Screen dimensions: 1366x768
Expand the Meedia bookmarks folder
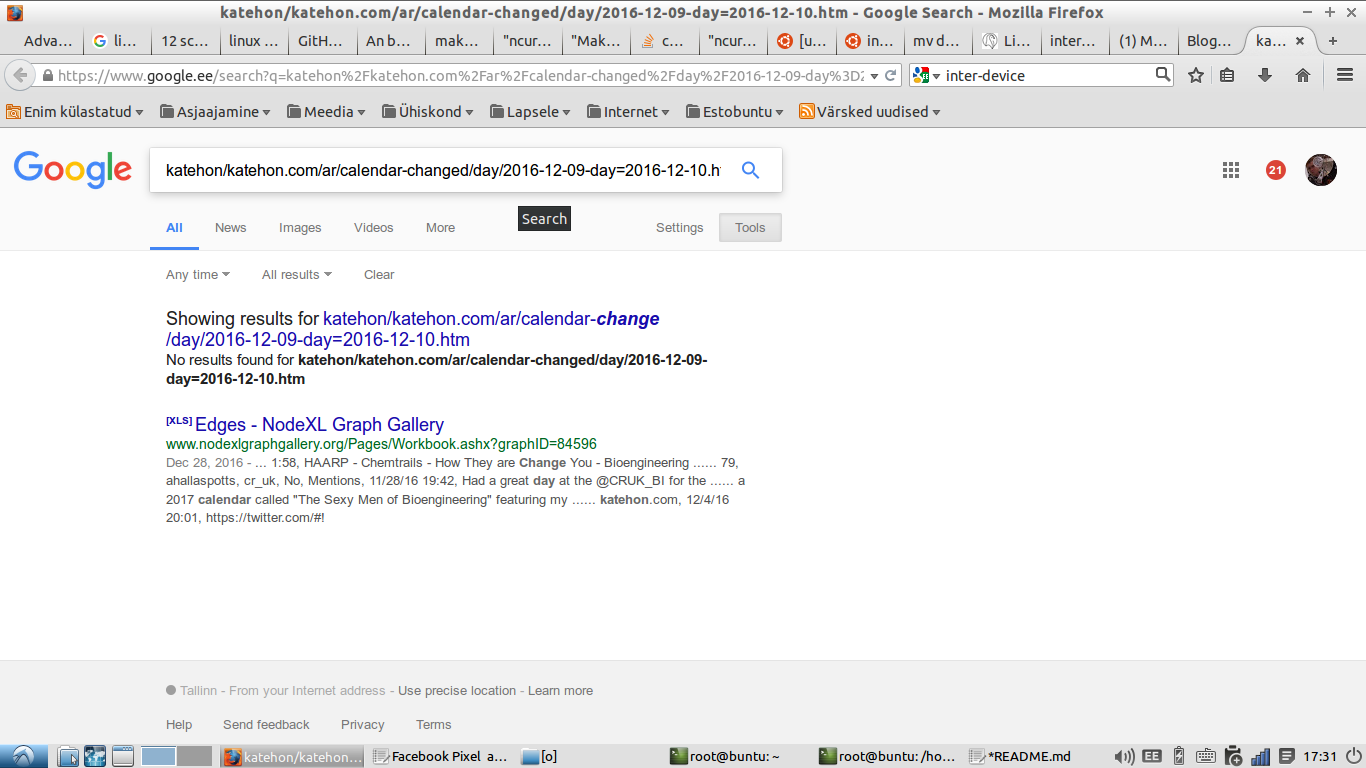coord(326,112)
